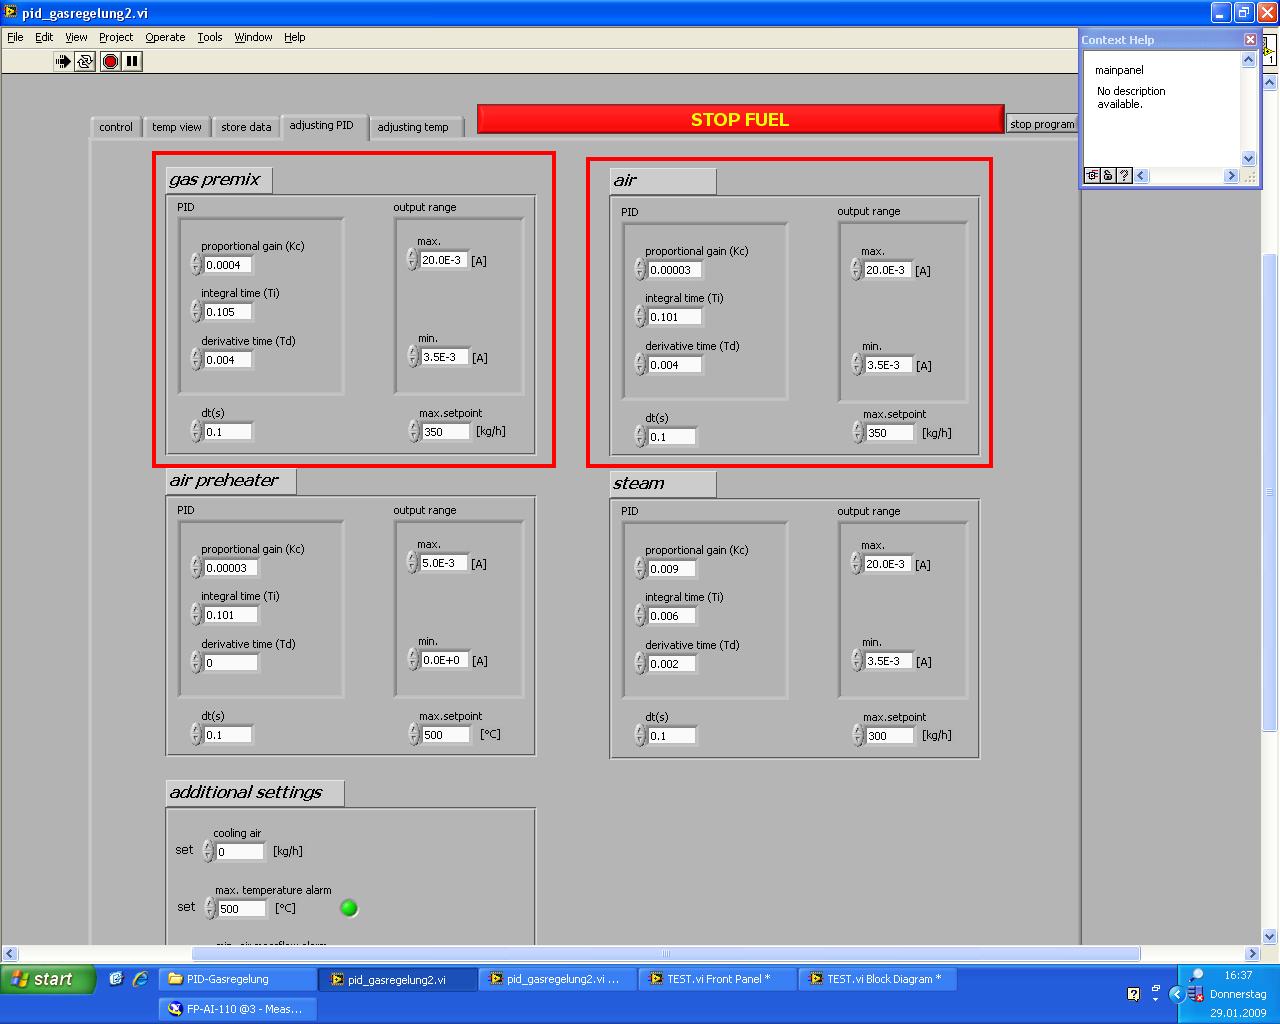Click the cooling air value field
This screenshot has height=1024, width=1280.
coord(240,851)
